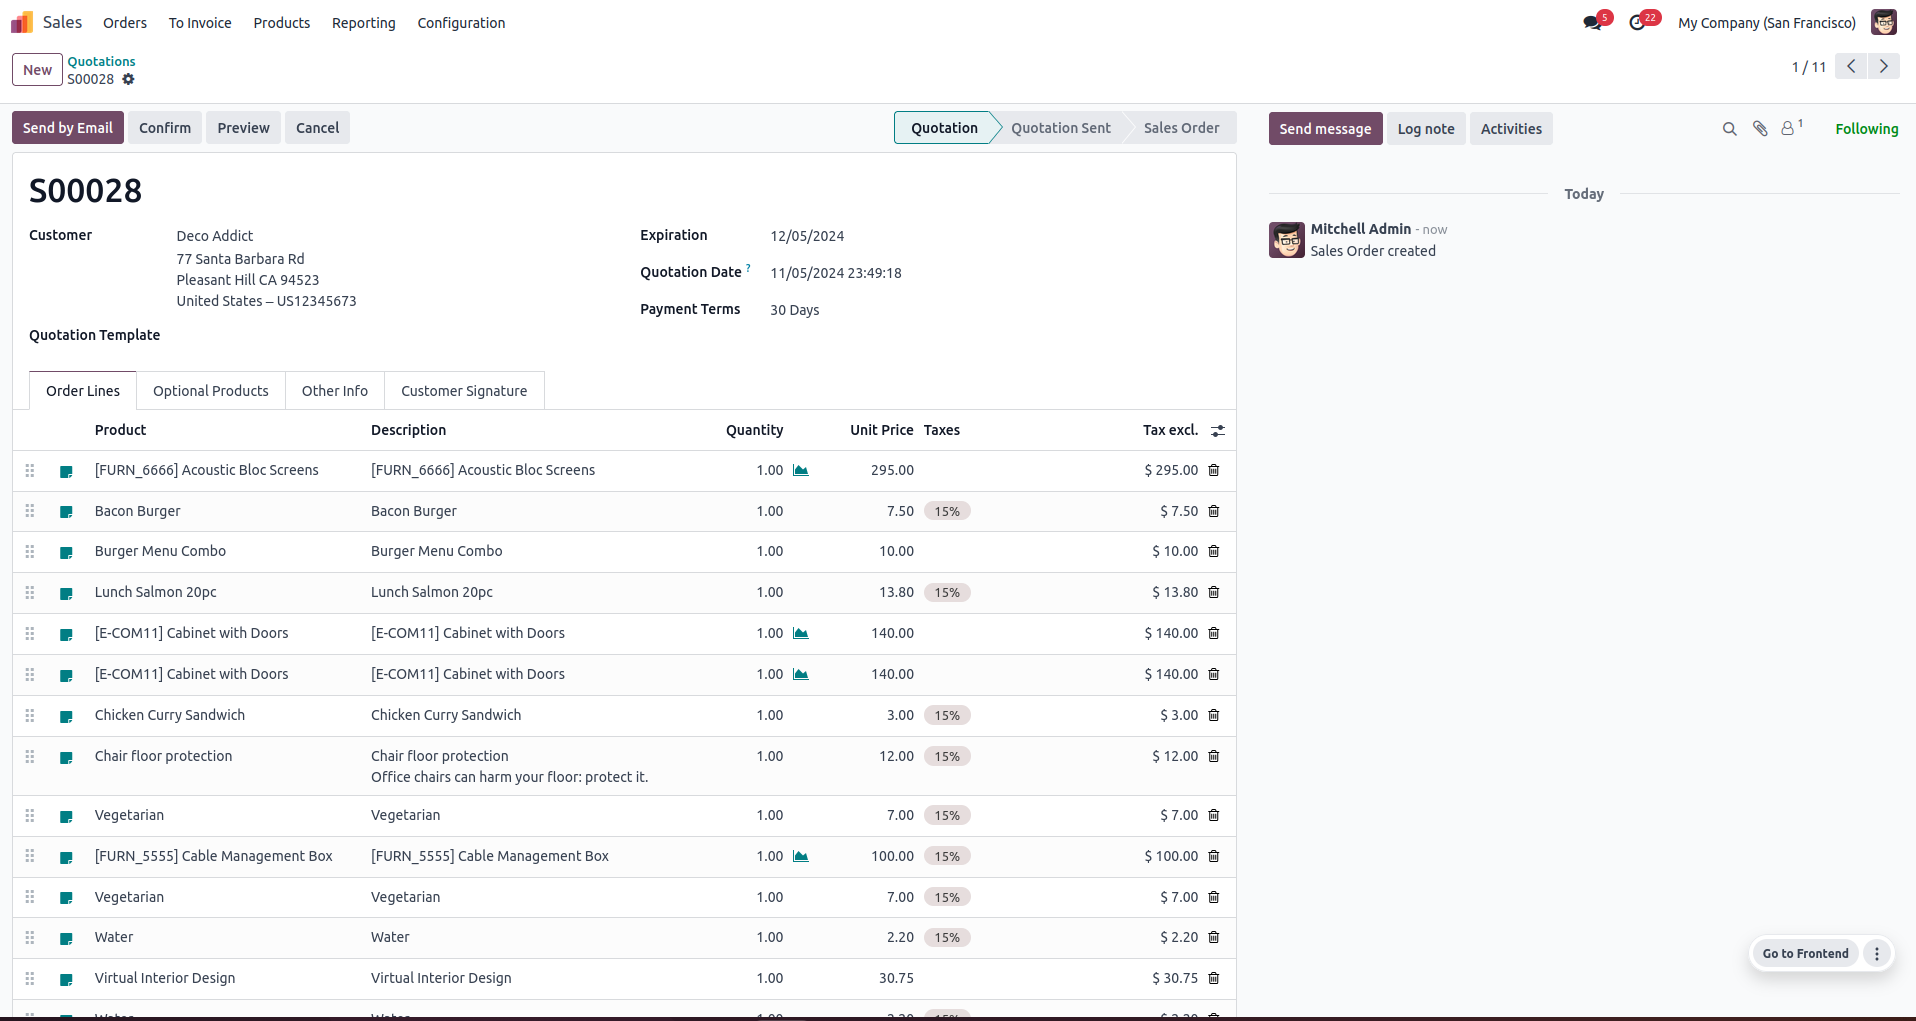Expand the Go to Frontend options menu
Screen dimensions: 1916x1021
(1877, 954)
